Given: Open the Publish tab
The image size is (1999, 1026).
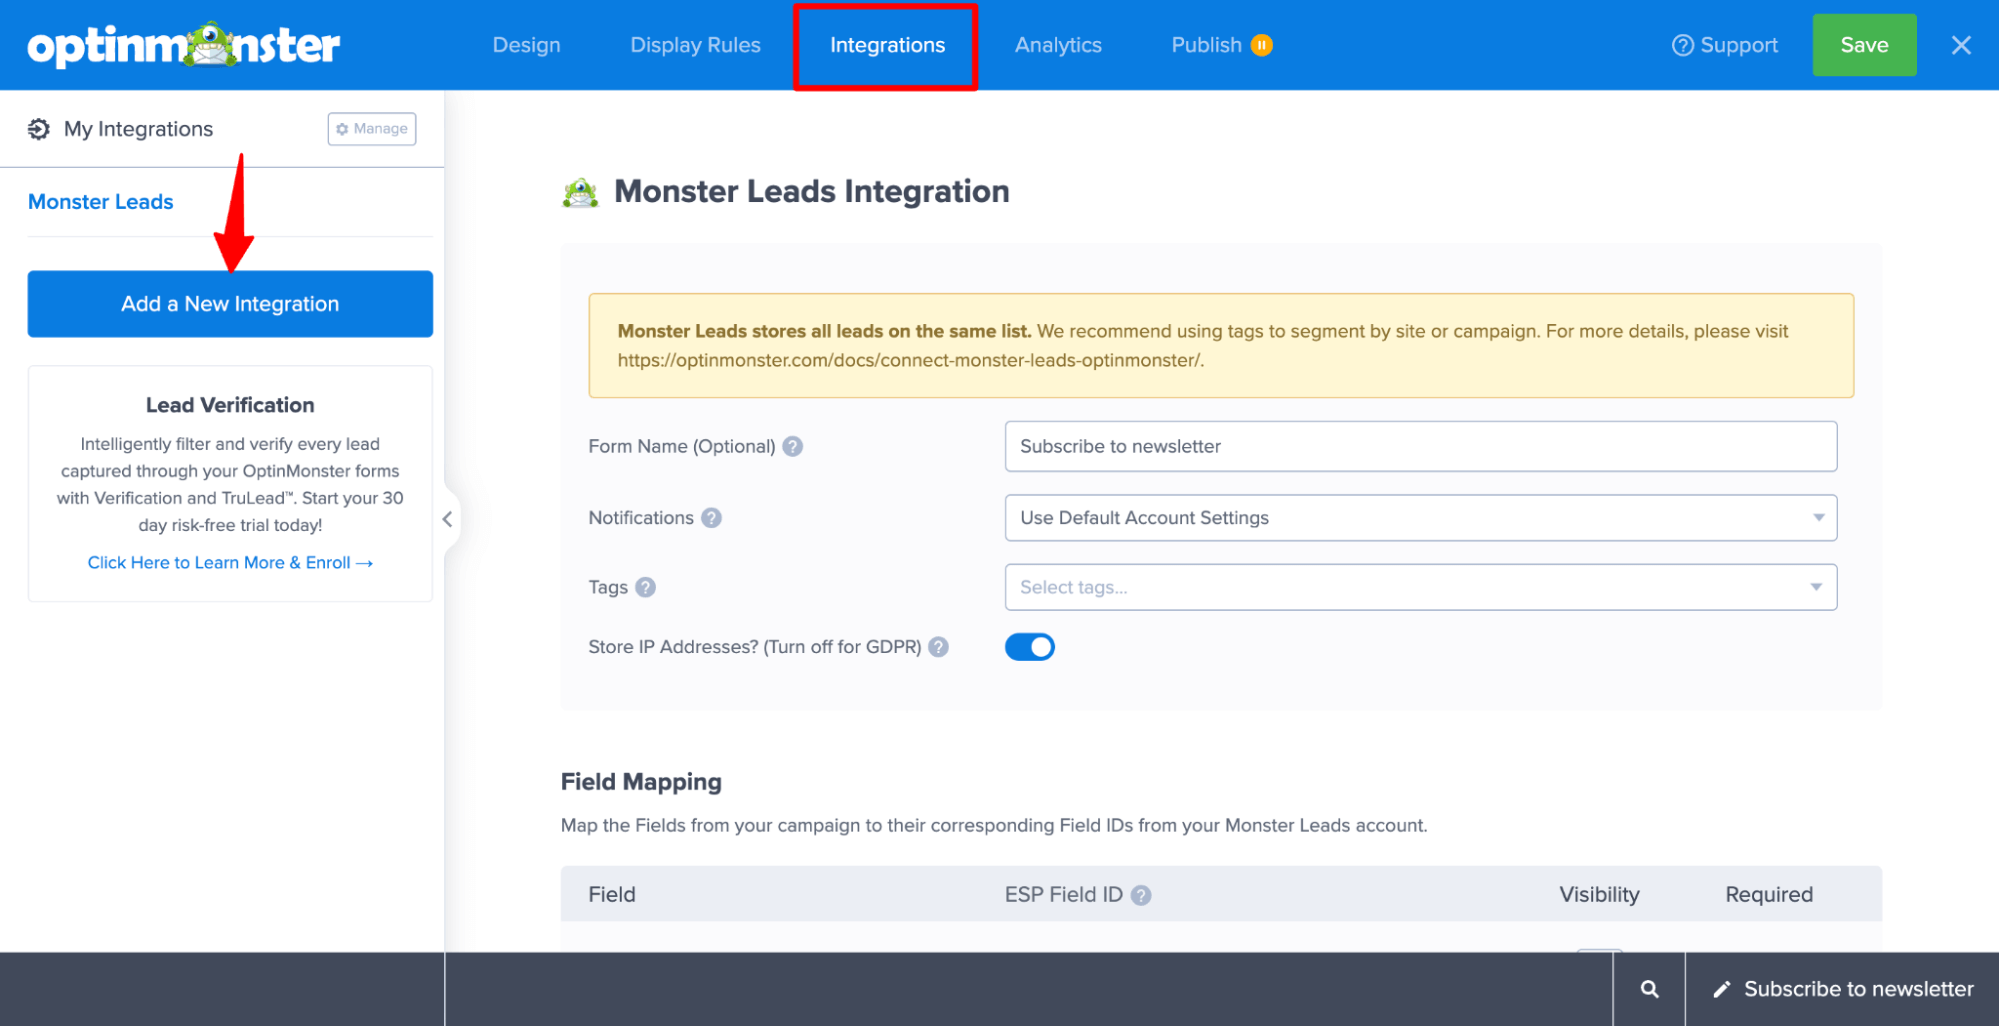Looking at the screenshot, I should pyautogui.click(x=1206, y=45).
